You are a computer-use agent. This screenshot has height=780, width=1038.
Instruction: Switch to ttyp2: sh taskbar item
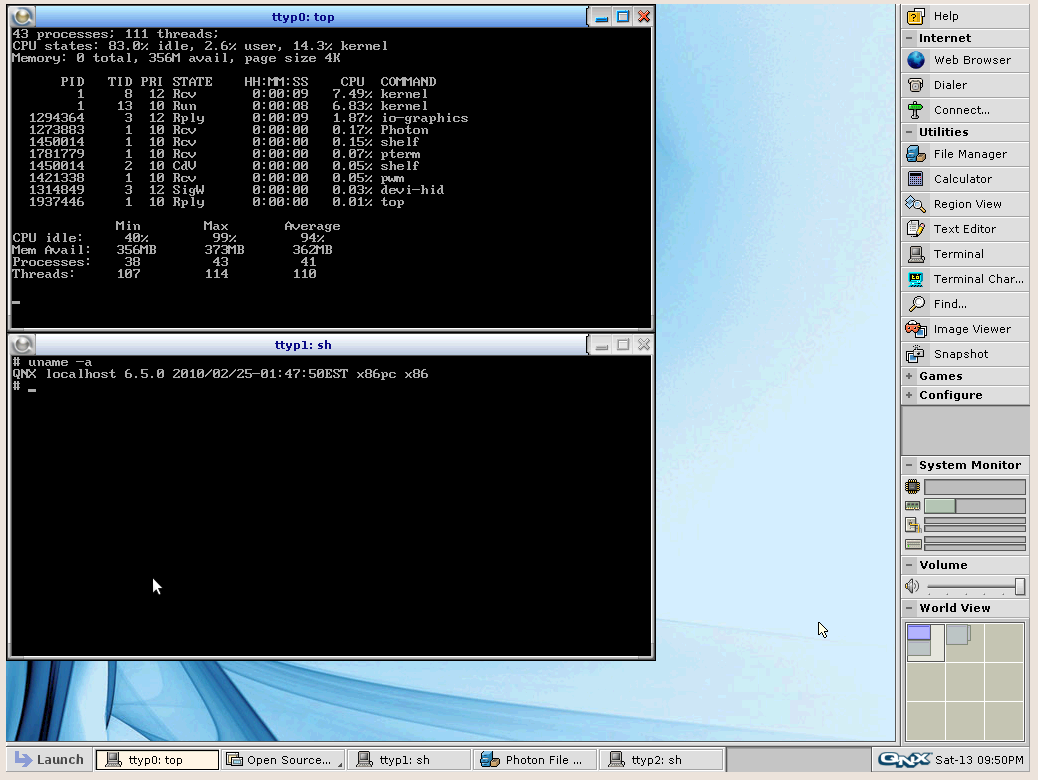coord(661,760)
